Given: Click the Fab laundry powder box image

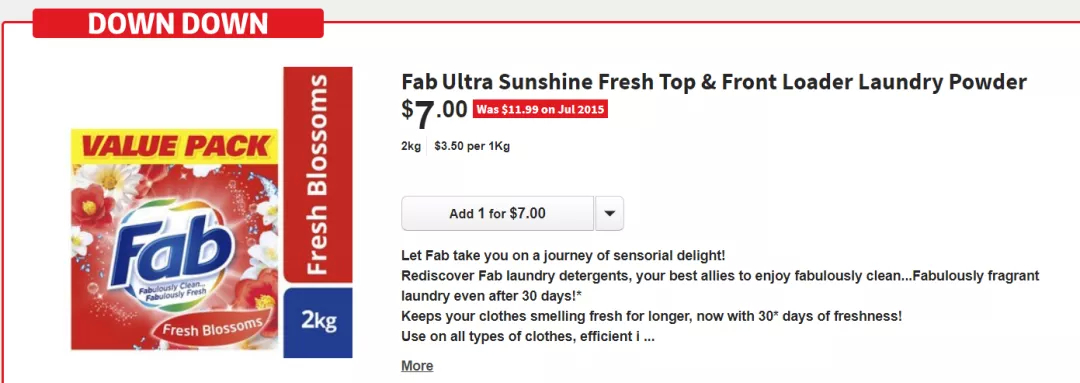Looking at the screenshot, I should point(211,213).
